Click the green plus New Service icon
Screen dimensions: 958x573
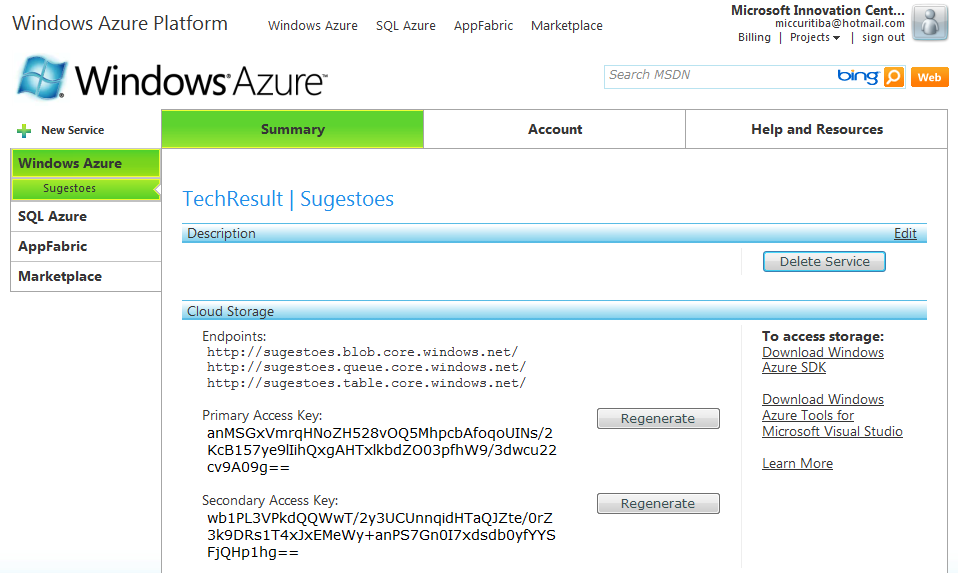click(x=24, y=131)
